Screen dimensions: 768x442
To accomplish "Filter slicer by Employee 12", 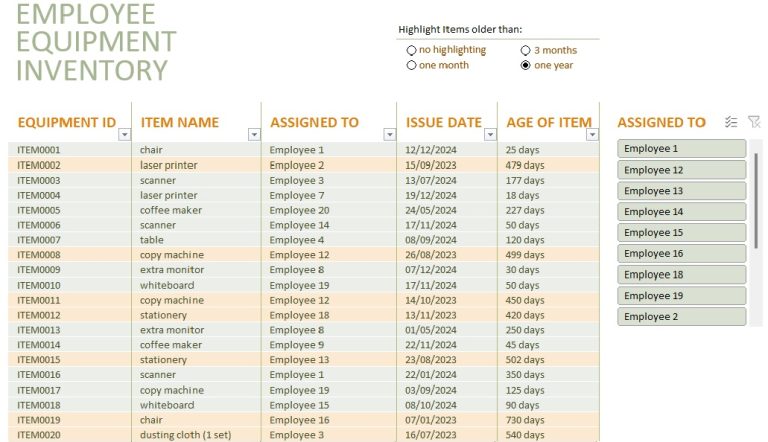I will (681, 170).
